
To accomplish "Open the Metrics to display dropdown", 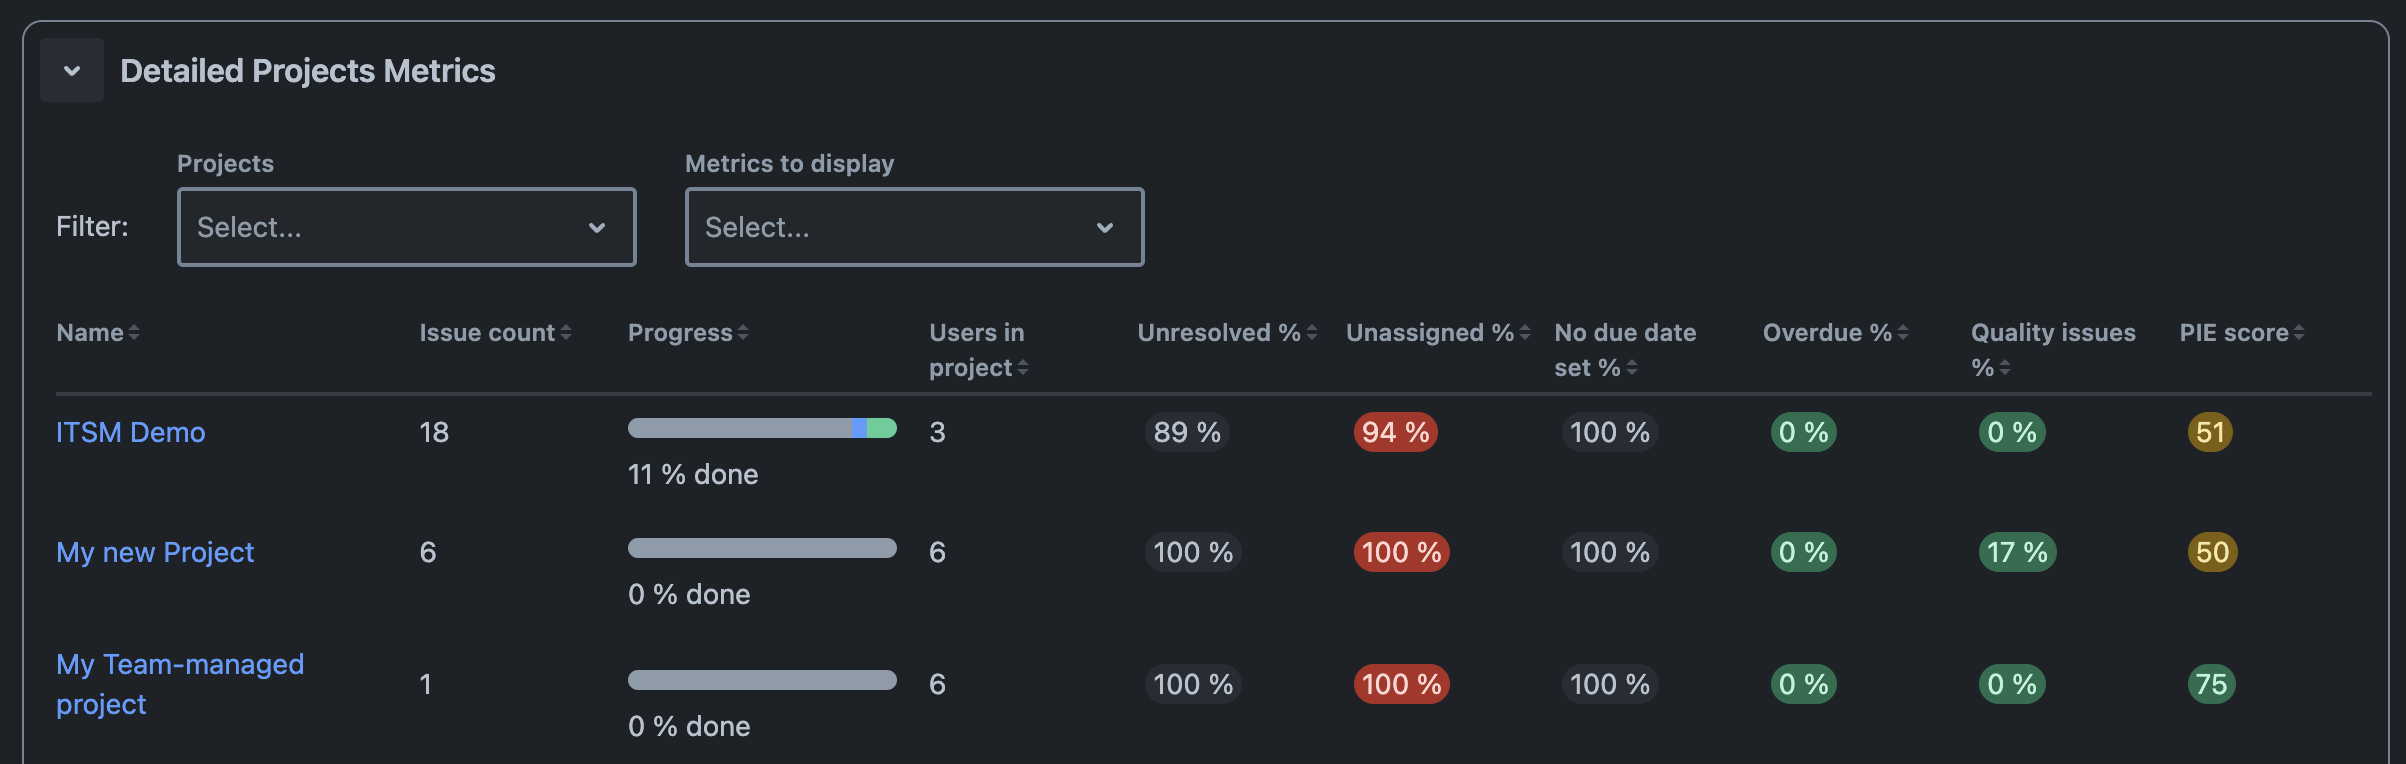I will coord(913,227).
